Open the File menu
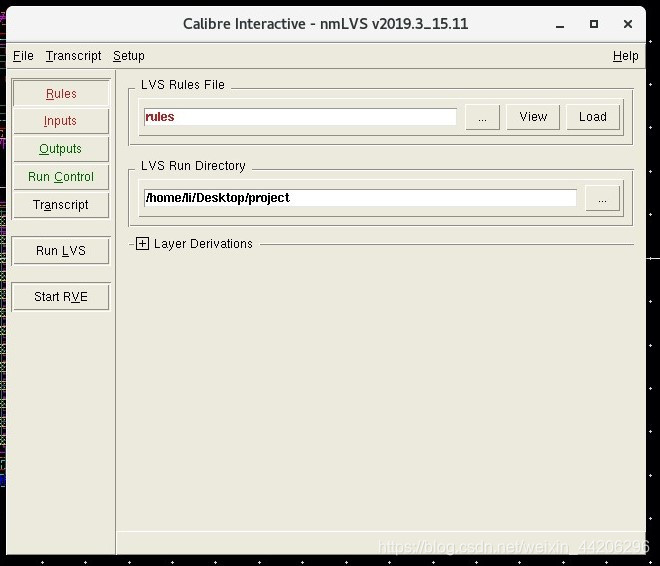 coord(23,56)
